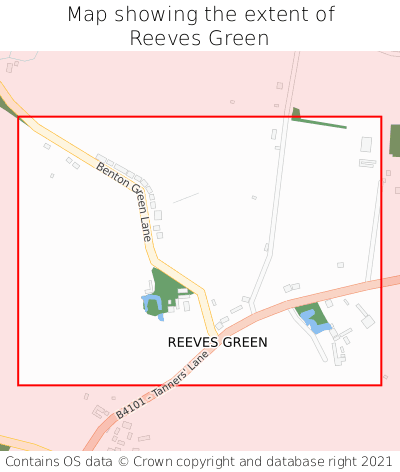Click the REEVES GREEN place label
The height and width of the screenshot is (472, 400).
[217, 342]
